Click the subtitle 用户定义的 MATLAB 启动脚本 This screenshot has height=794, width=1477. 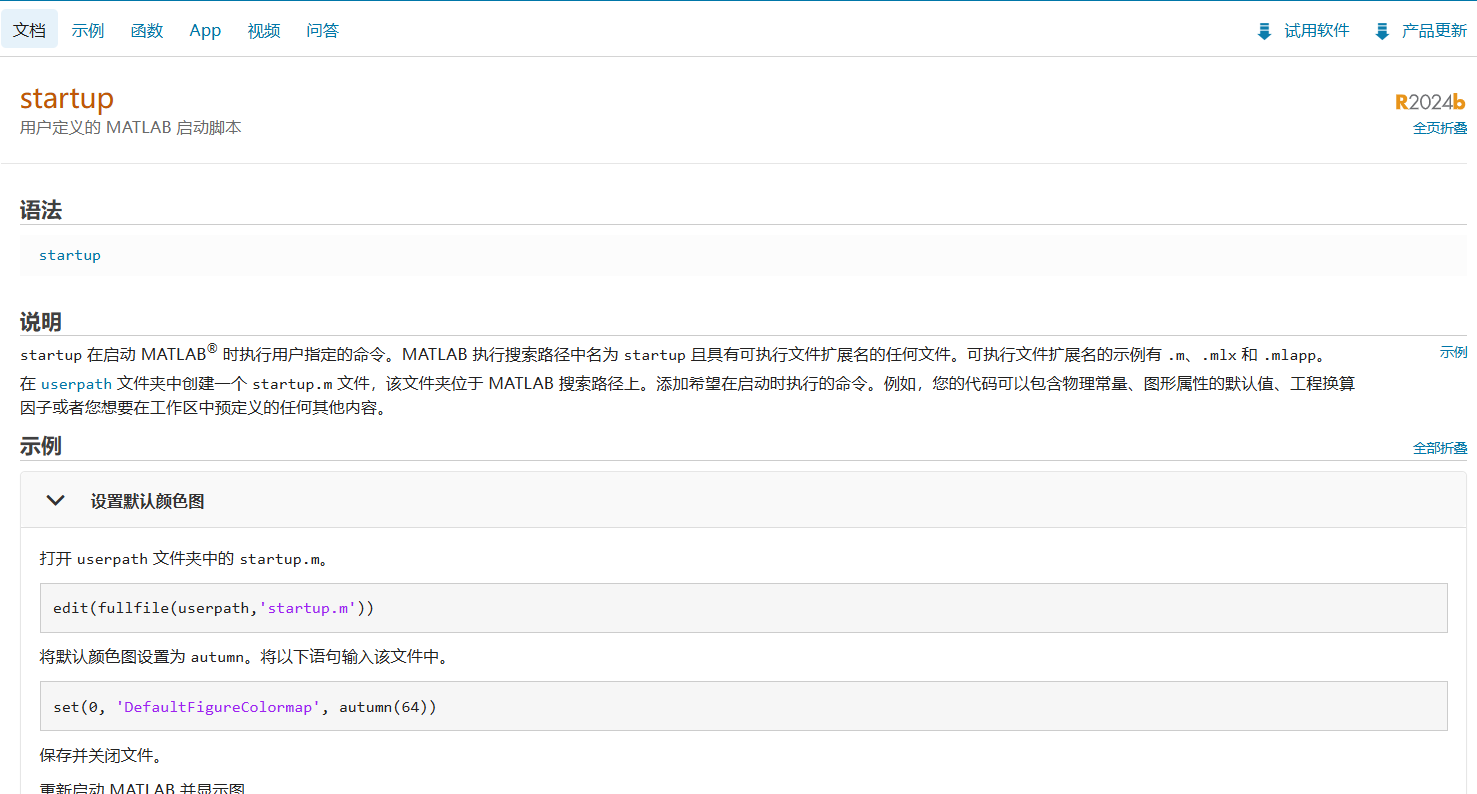click(x=131, y=128)
